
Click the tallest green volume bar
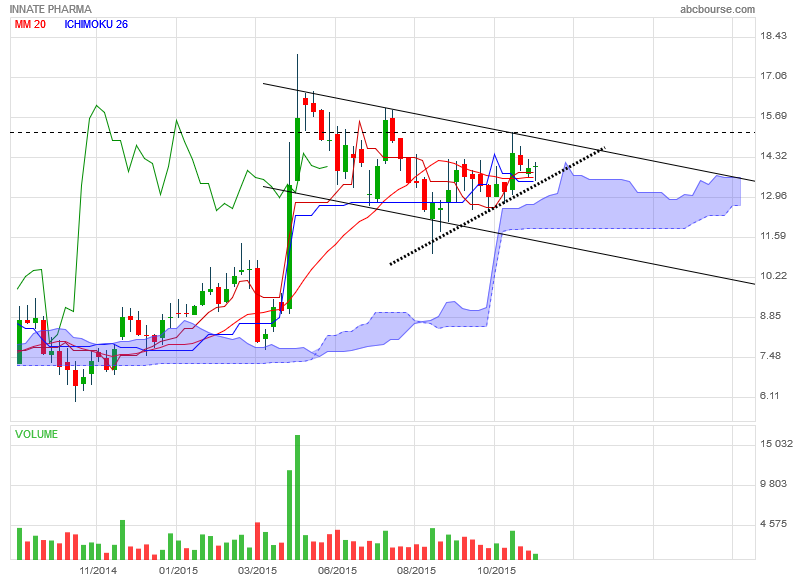[297, 497]
